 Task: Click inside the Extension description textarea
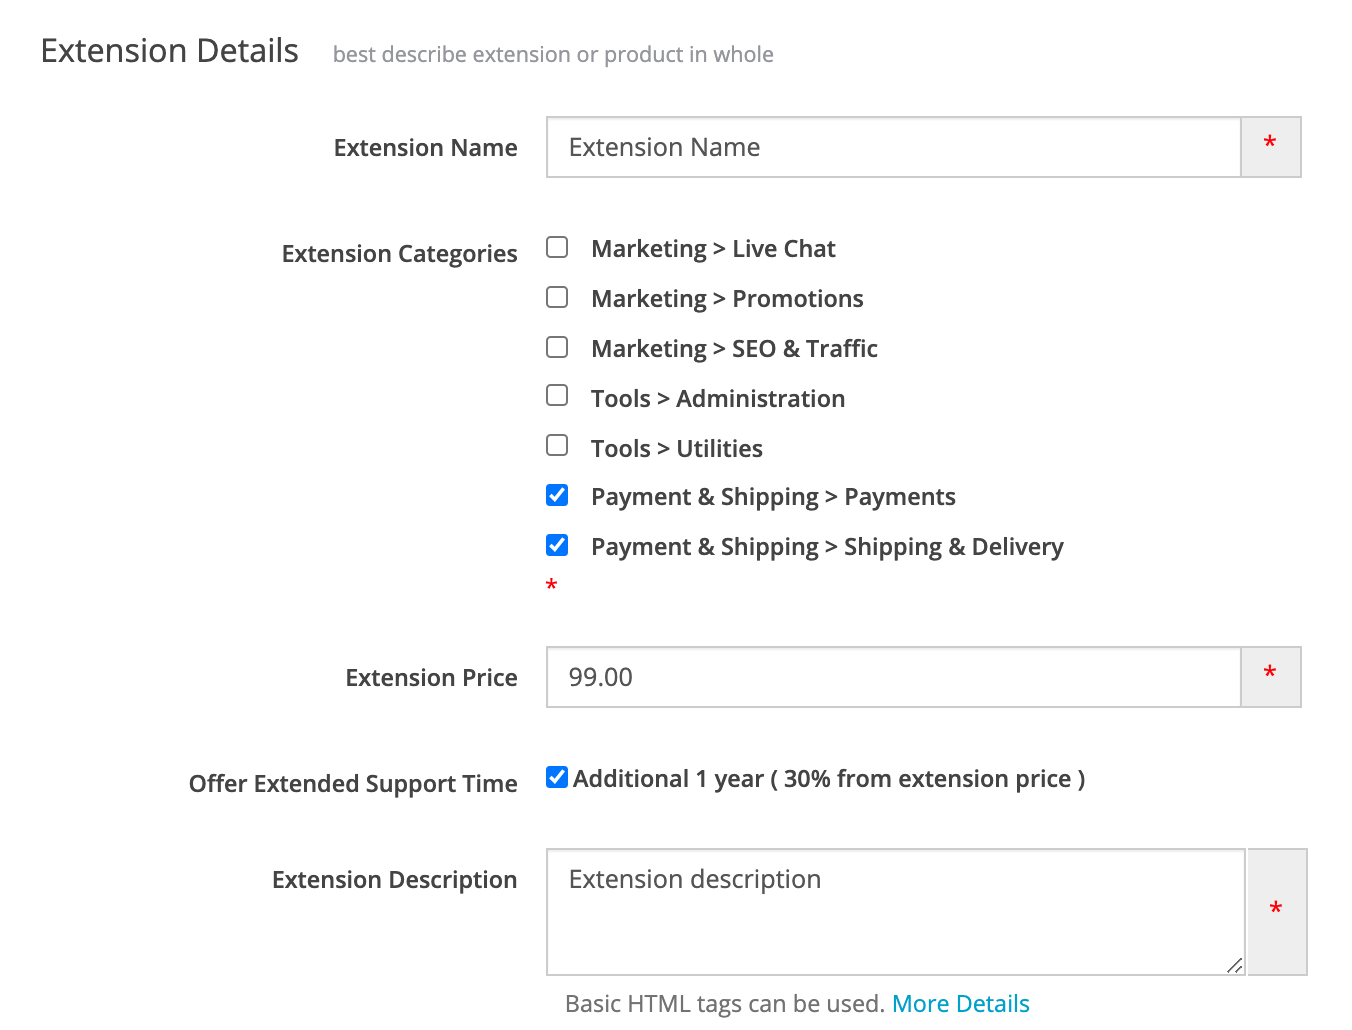click(x=895, y=912)
